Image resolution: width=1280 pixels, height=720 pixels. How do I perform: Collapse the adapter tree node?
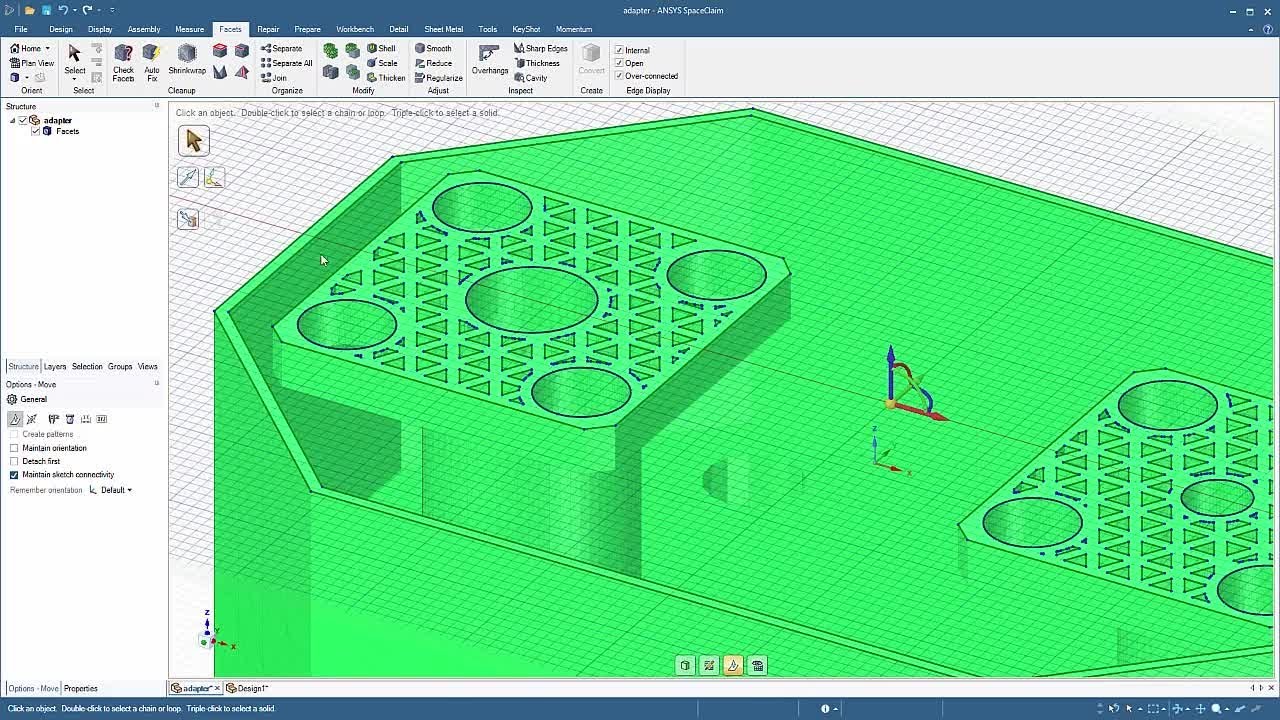coord(13,120)
